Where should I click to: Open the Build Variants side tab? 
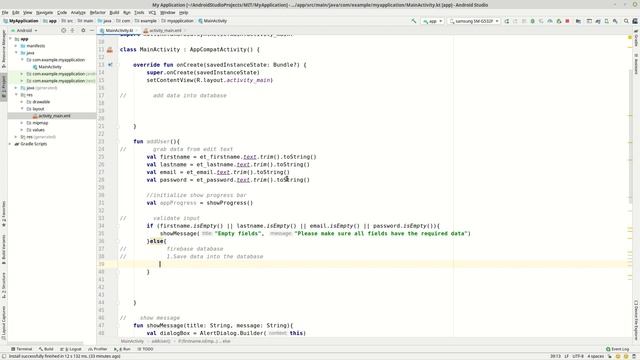4,250
